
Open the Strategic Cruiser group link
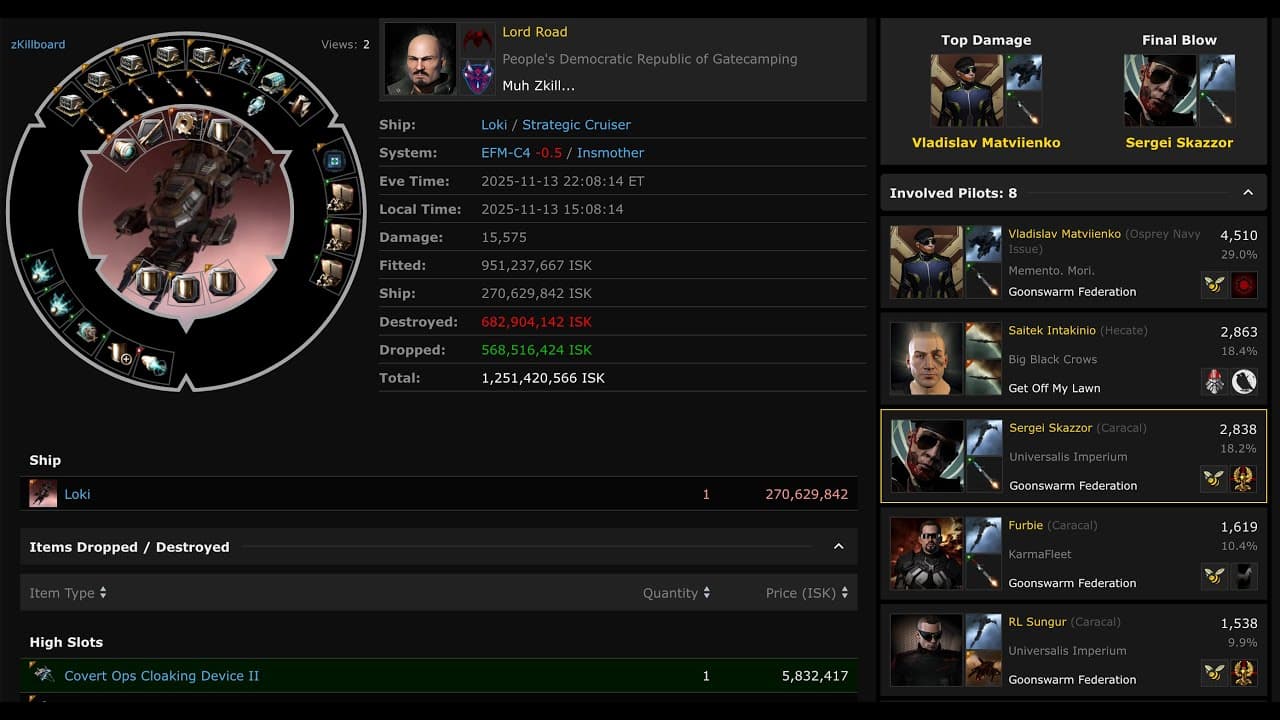click(576, 125)
